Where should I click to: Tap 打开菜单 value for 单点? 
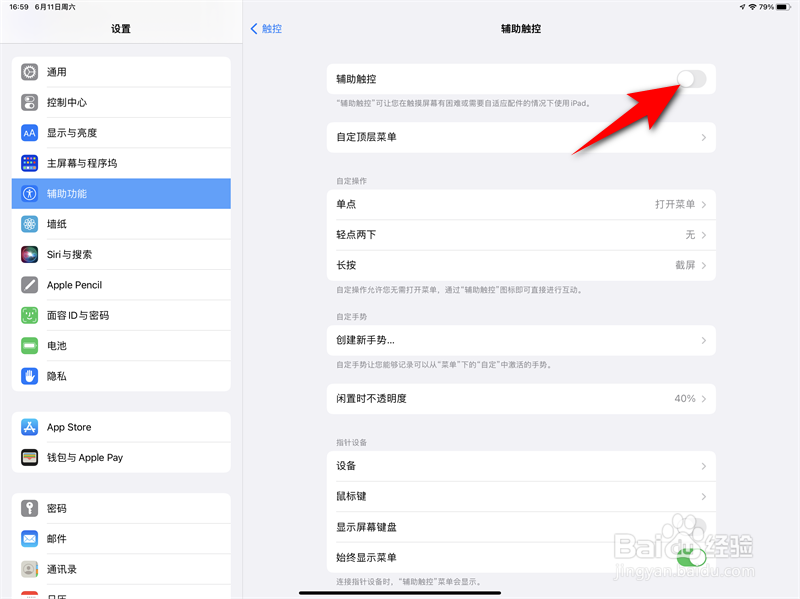click(675, 205)
